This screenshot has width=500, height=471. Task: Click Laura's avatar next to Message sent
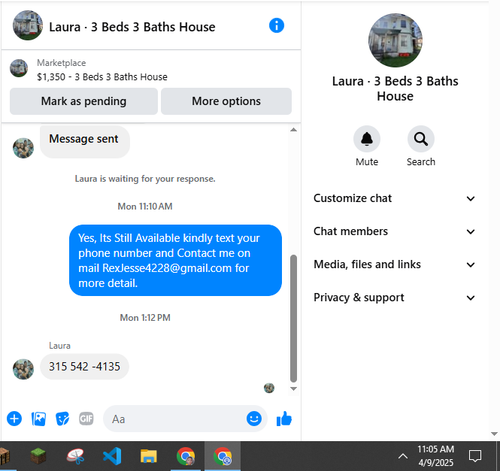click(x=23, y=148)
